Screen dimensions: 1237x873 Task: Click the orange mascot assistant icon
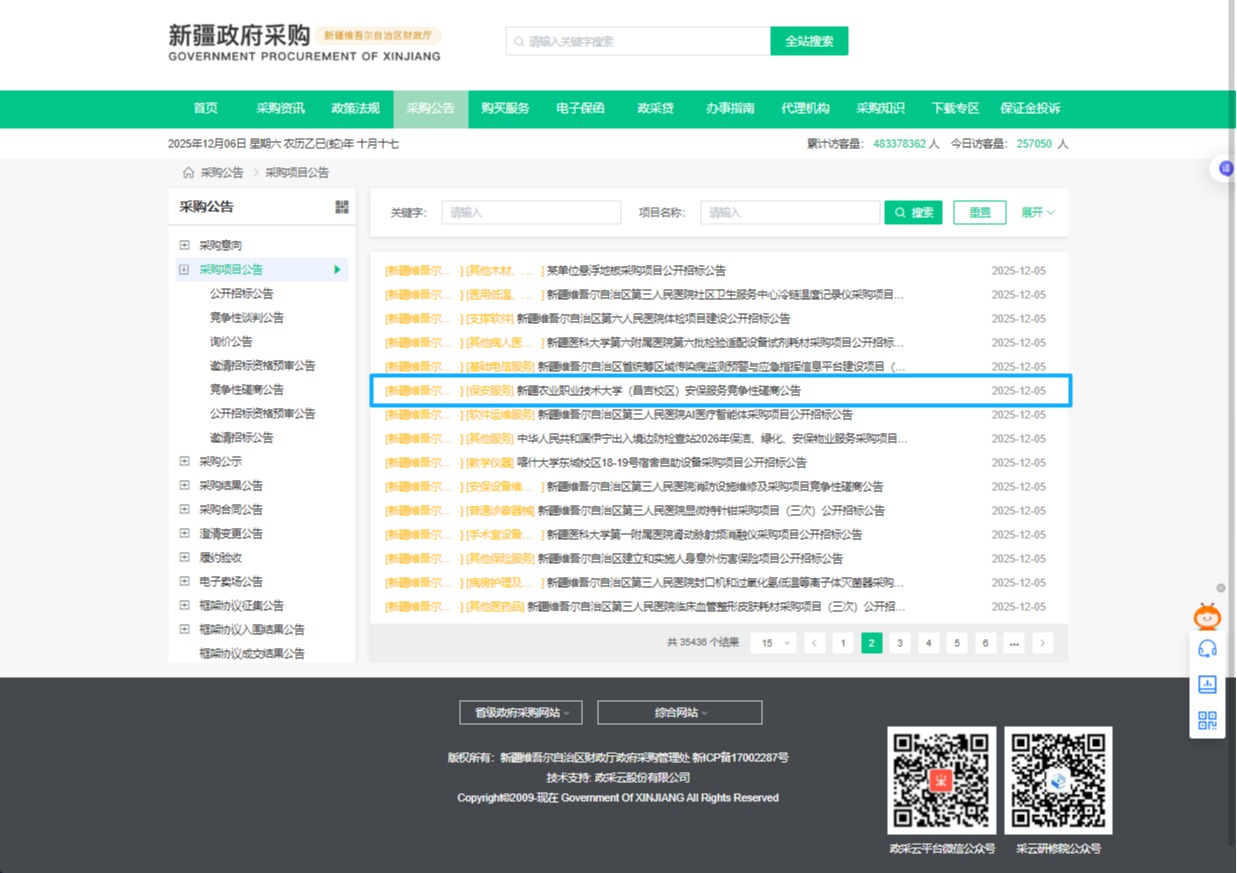1207,616
